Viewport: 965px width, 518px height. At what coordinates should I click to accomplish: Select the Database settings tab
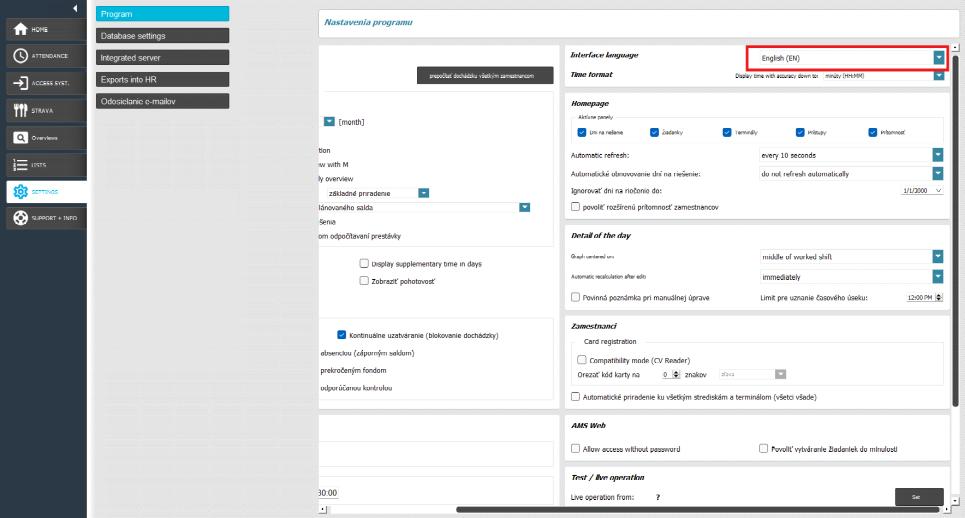click(164, 36)
